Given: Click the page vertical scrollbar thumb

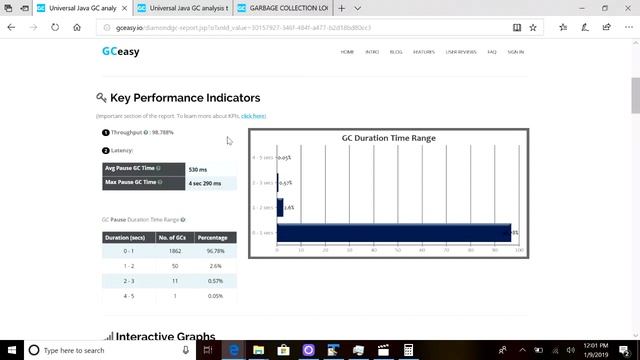Looking at the screenshot, I should [x=636, y=95].
